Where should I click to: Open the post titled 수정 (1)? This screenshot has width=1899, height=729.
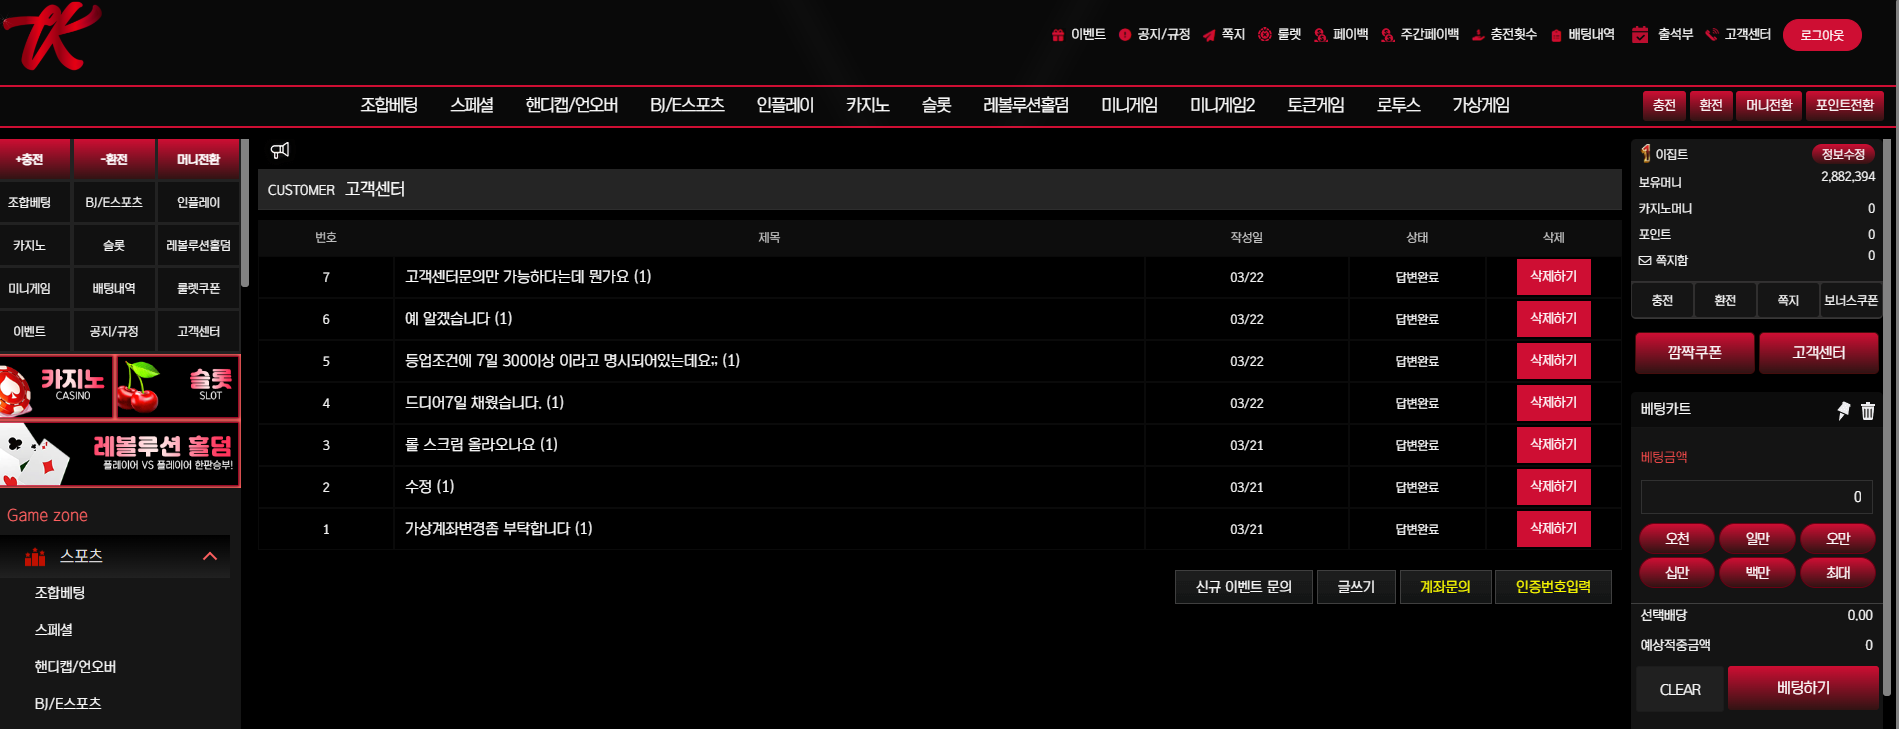click(429, 487)
